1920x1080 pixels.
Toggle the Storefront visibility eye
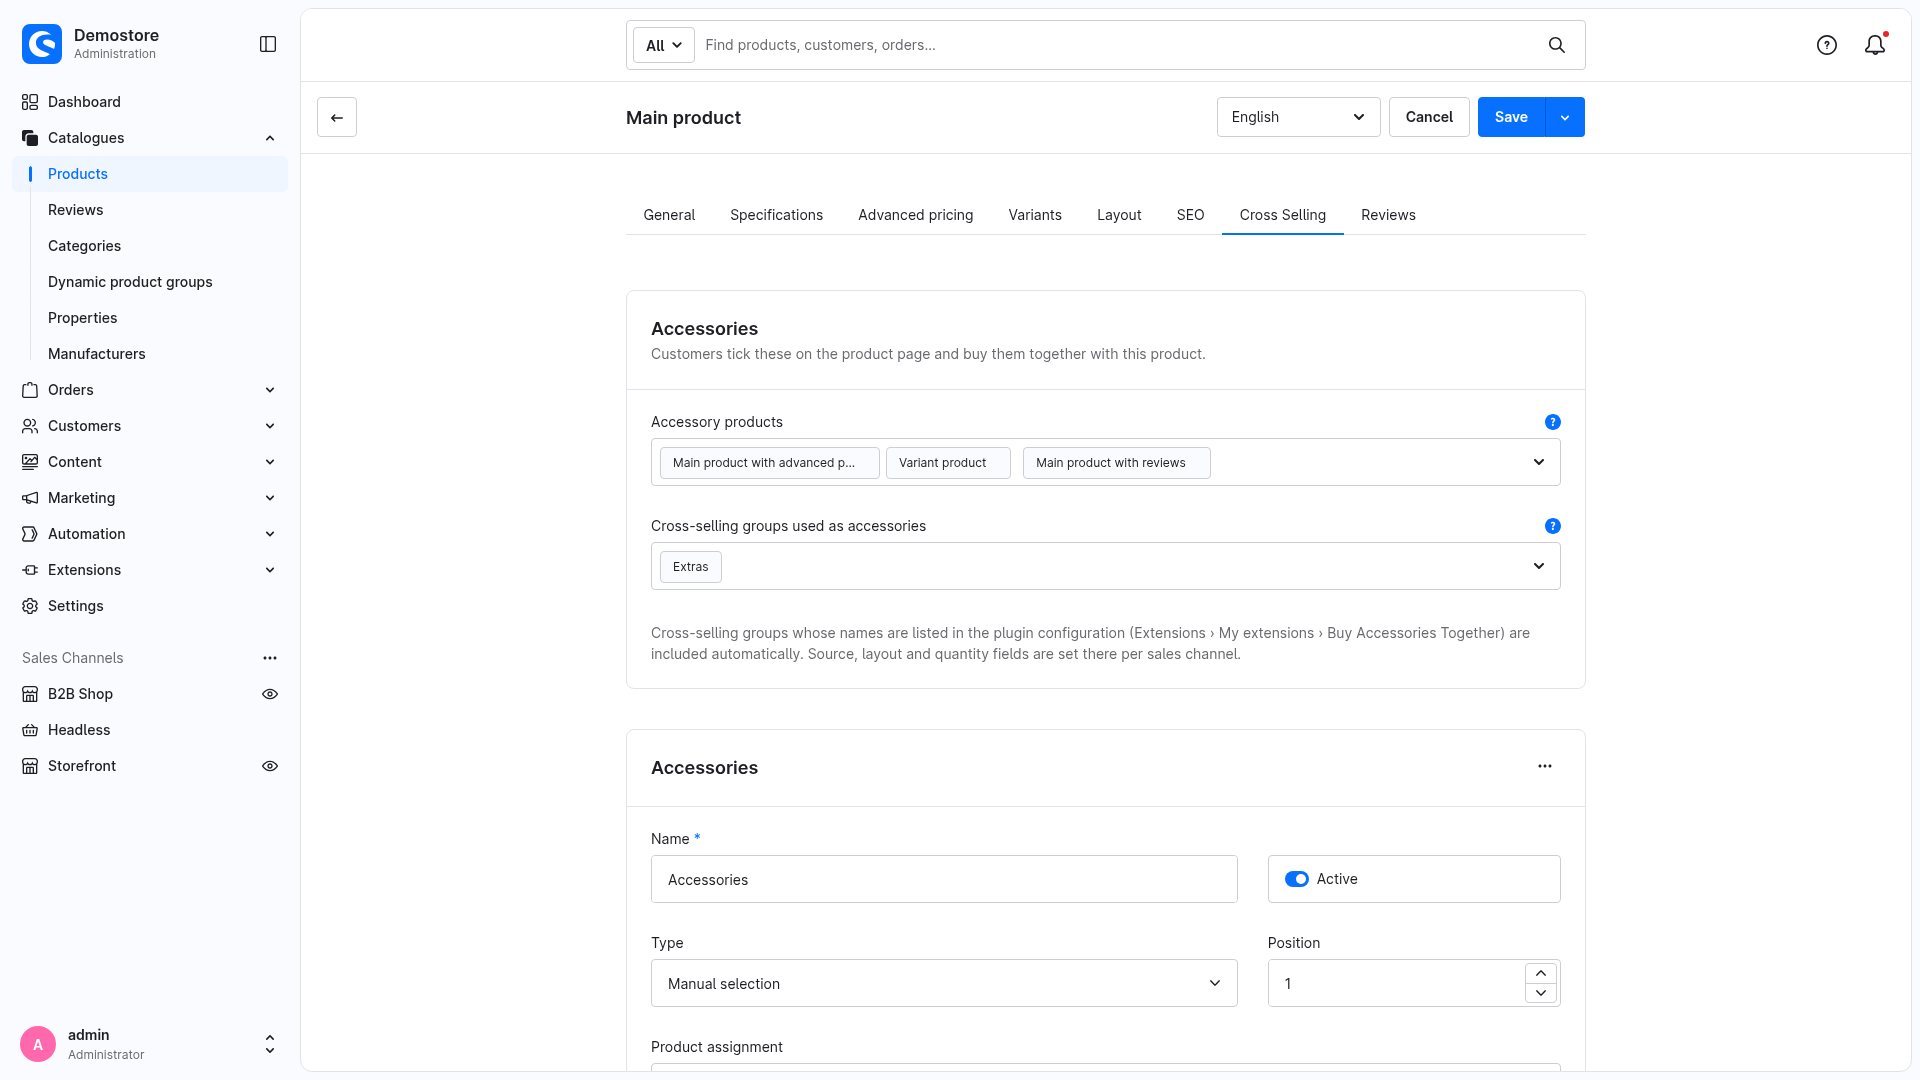[x=270, y=766]
